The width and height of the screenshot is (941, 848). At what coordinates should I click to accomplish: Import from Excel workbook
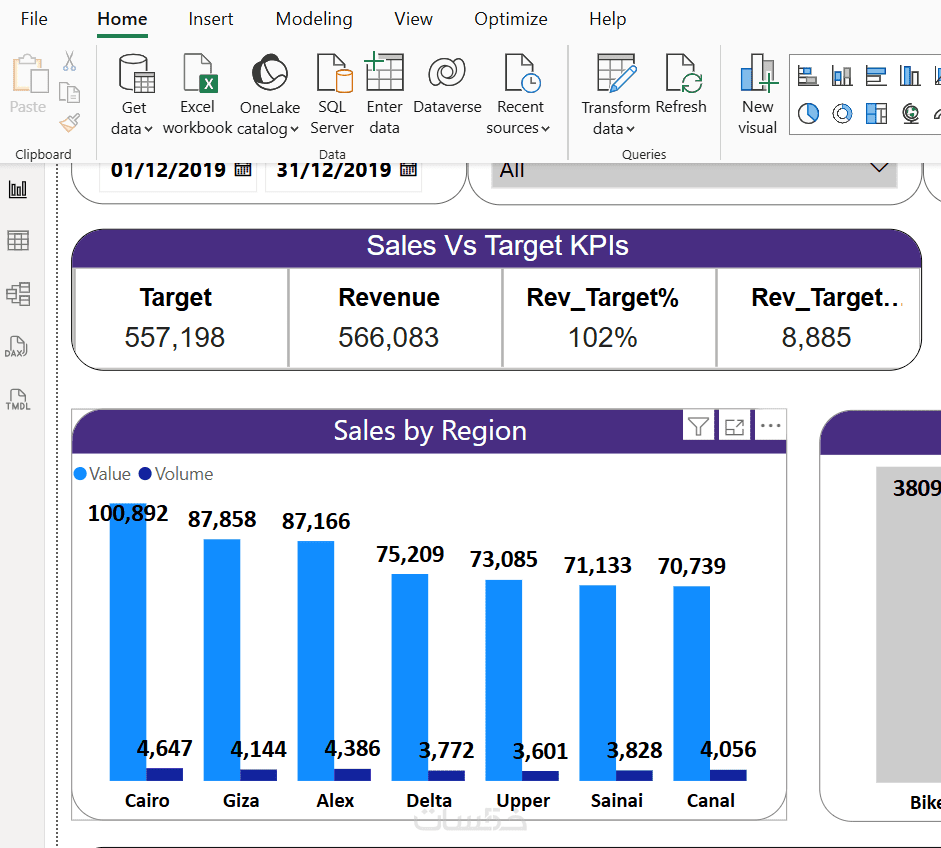197,95
